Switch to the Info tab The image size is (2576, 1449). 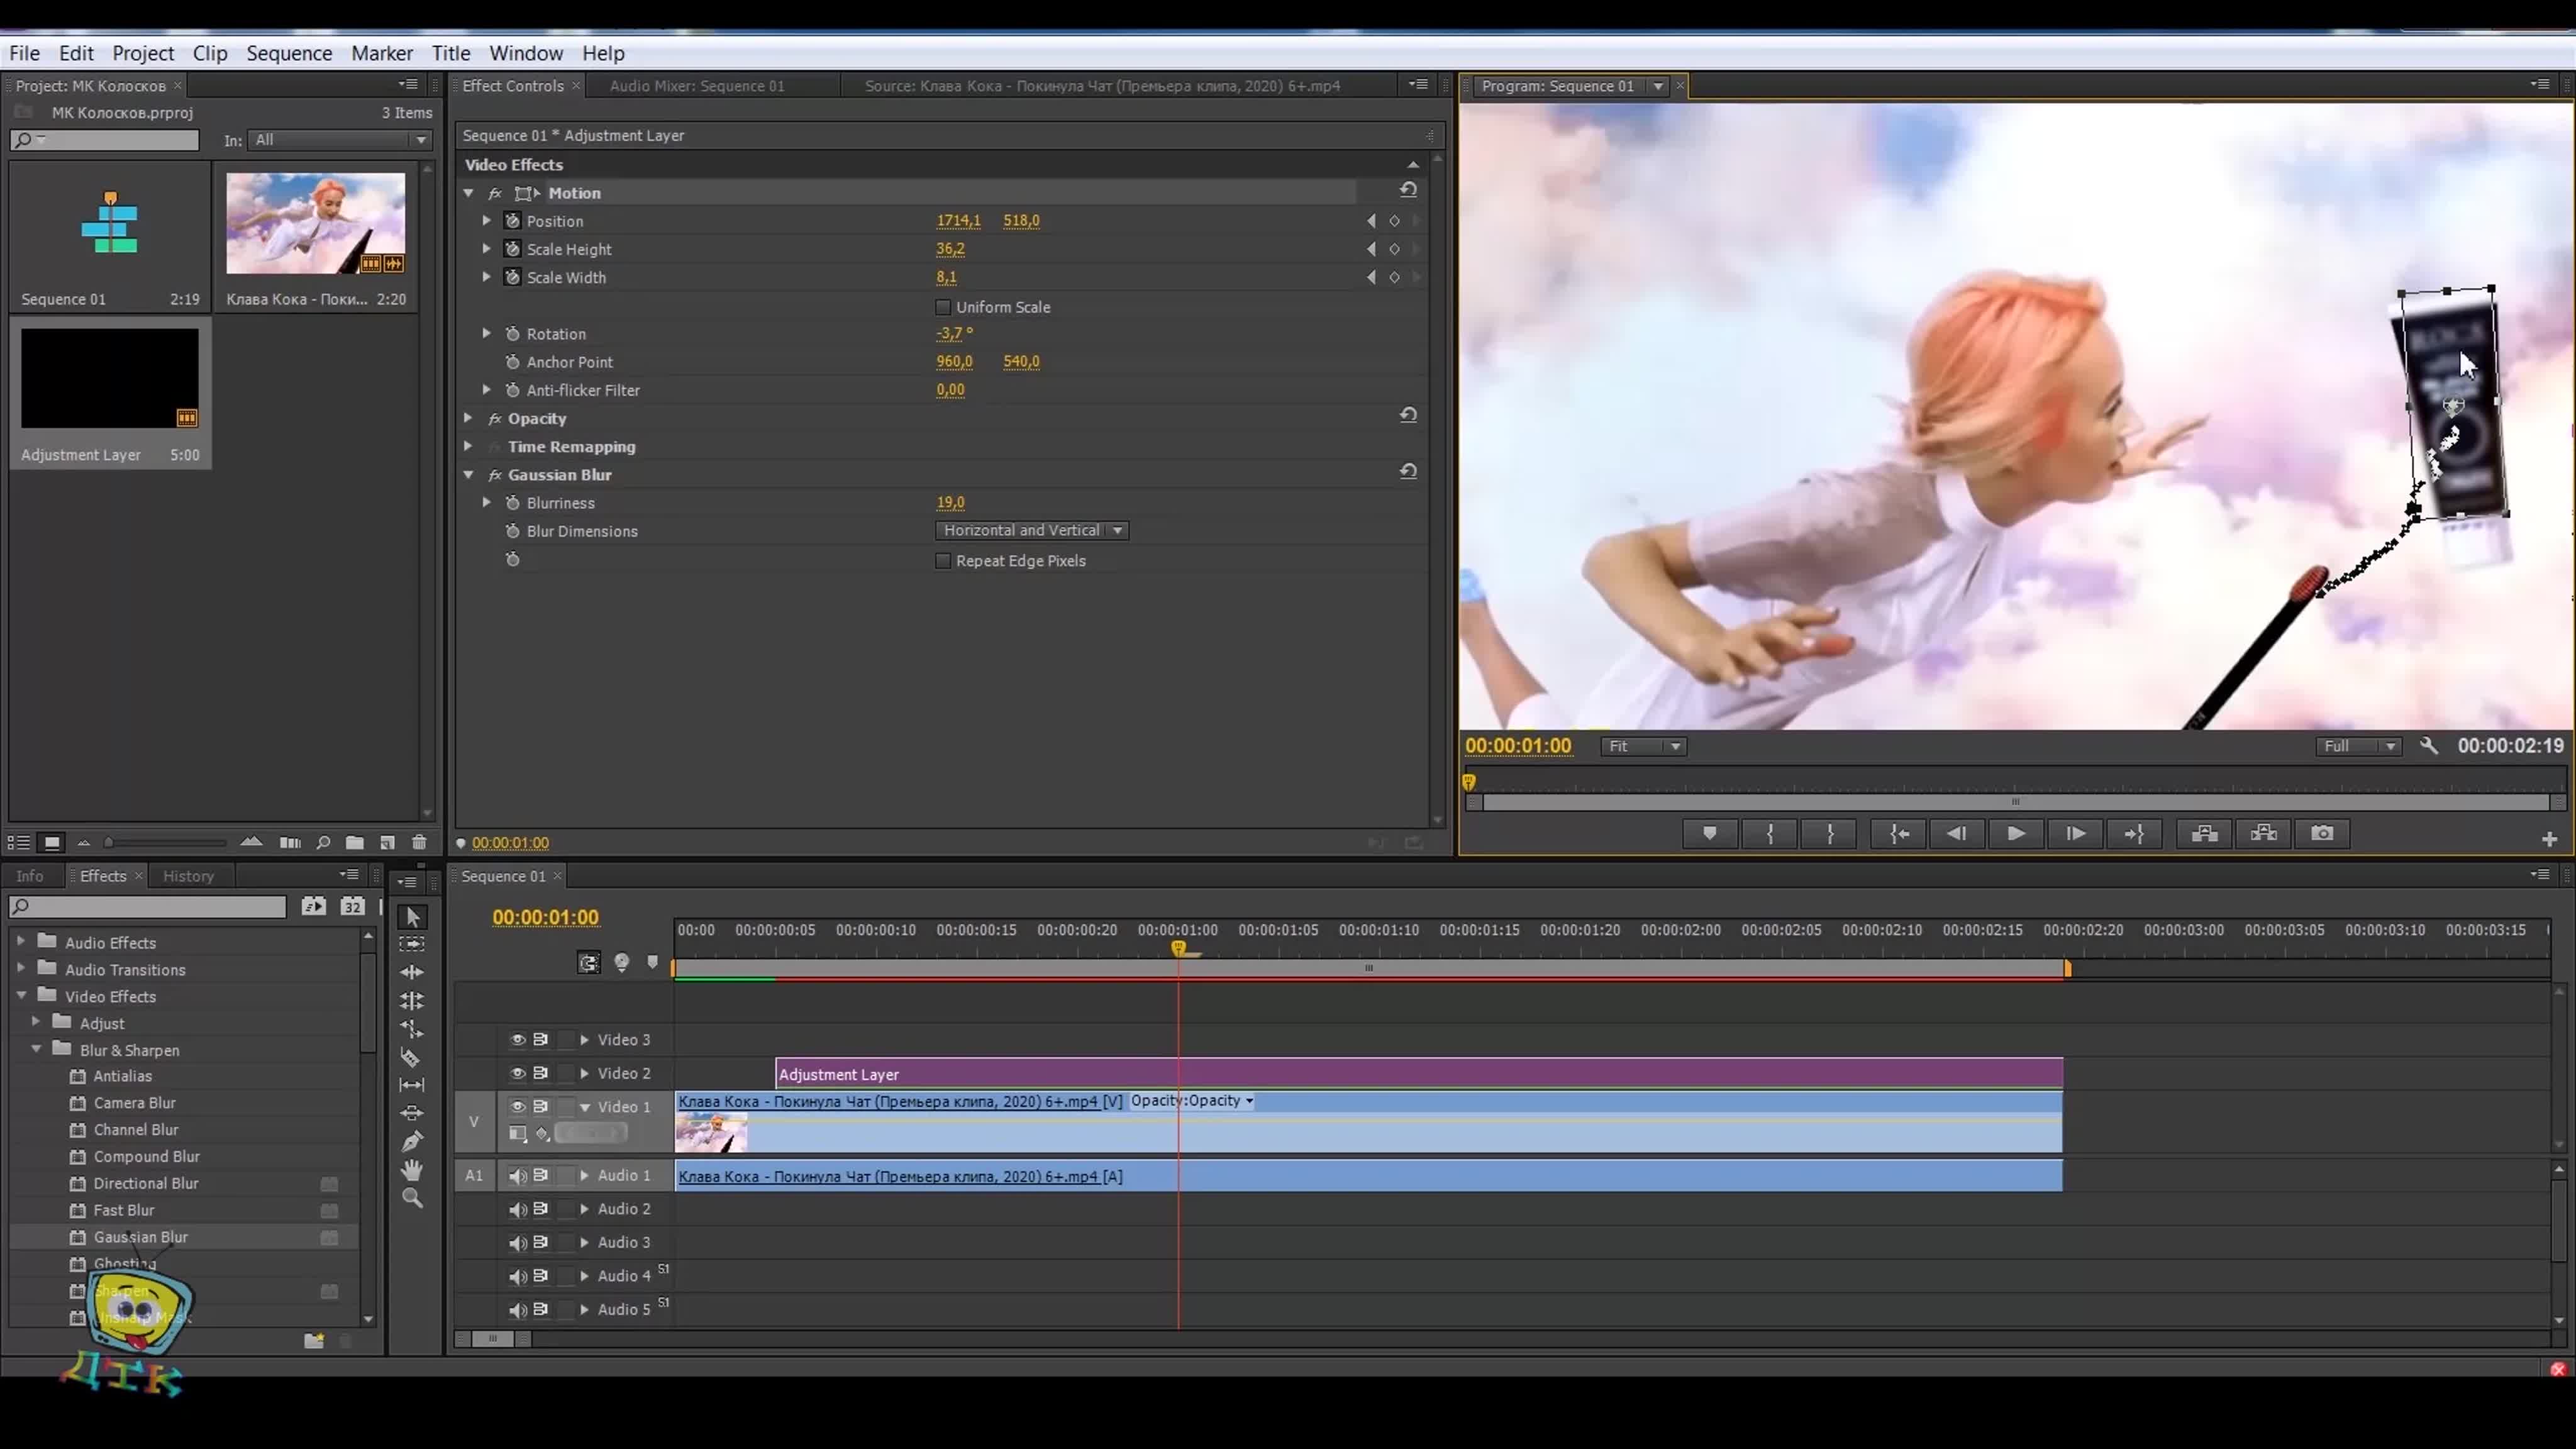pyautogui.click(x=30, y=876)
